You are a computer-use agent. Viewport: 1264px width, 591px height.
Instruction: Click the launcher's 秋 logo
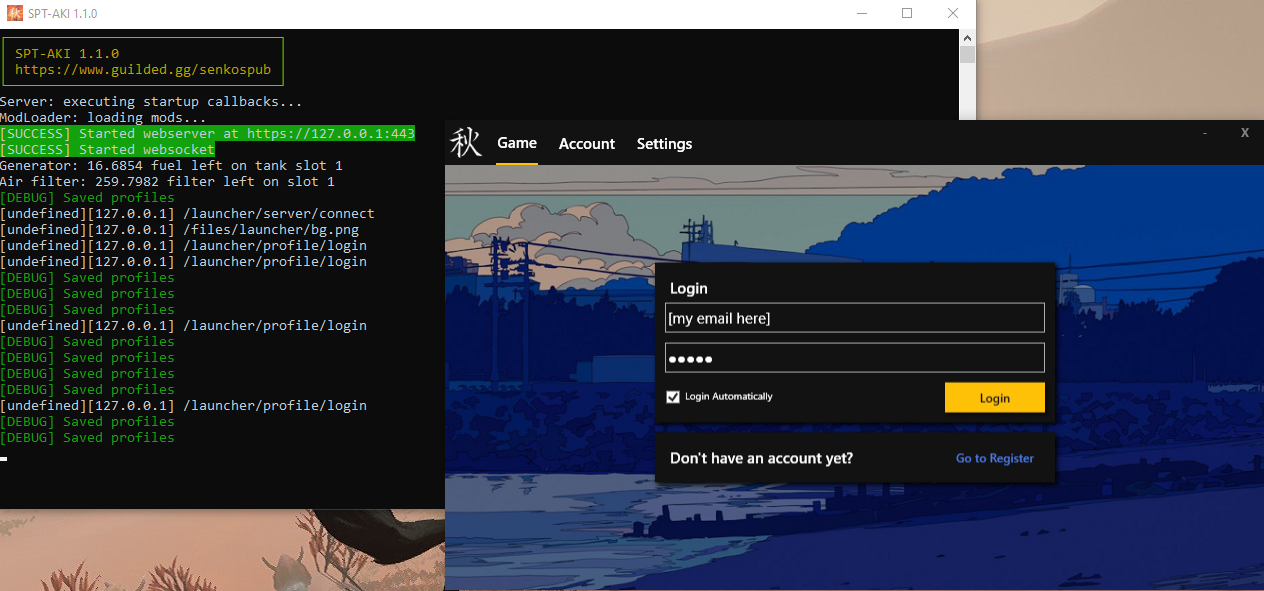(x=466, y=143)
